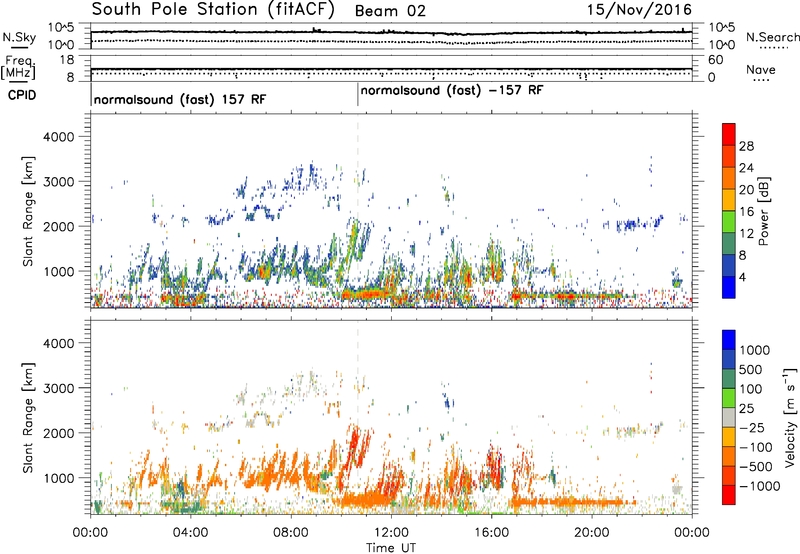Click the "18" frequency axis tick
The height and width of the screenshot is (554, 800).
point(66,60)
